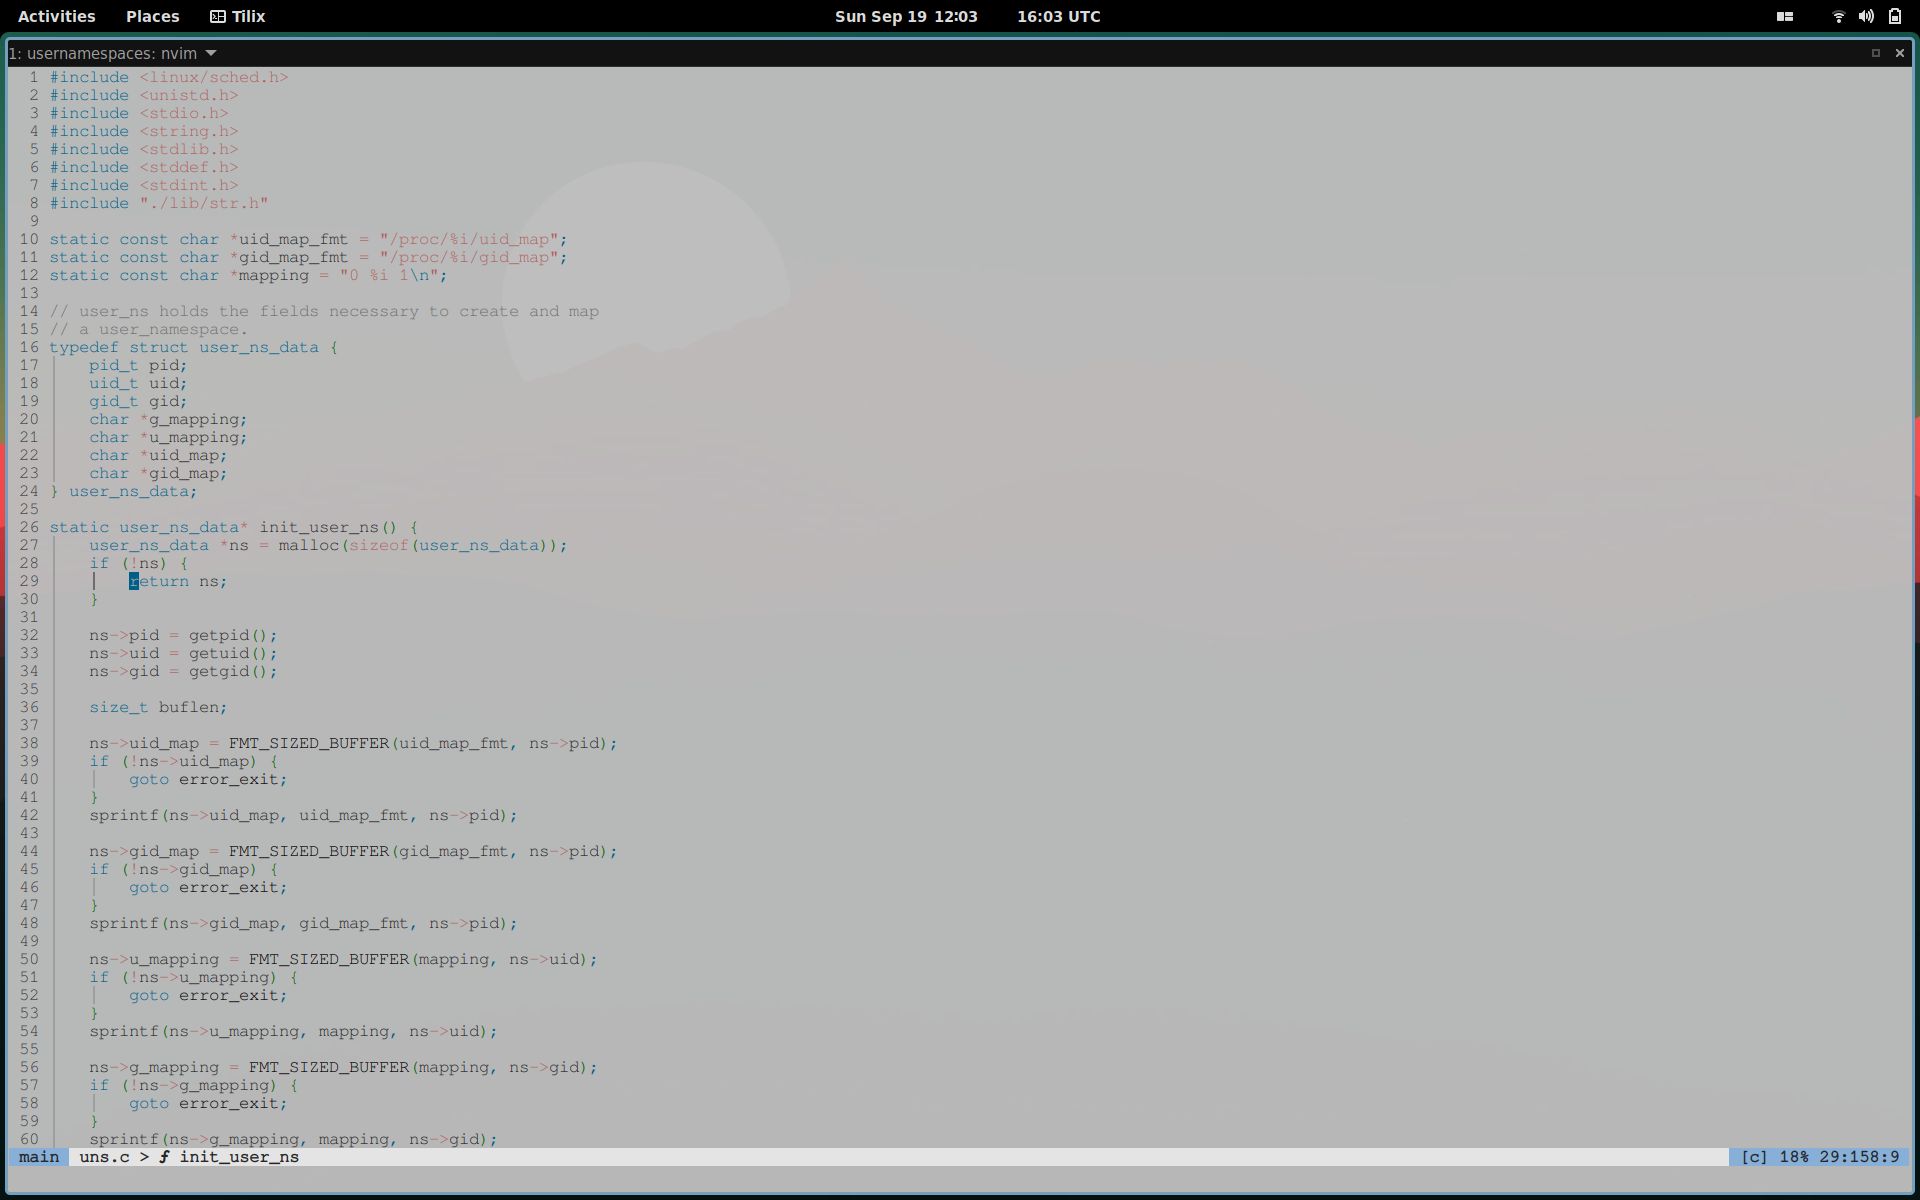This screenshot has height=1200, width=1920.
Task: Click the 16:03 UTC world clock
Action: 1058,16
